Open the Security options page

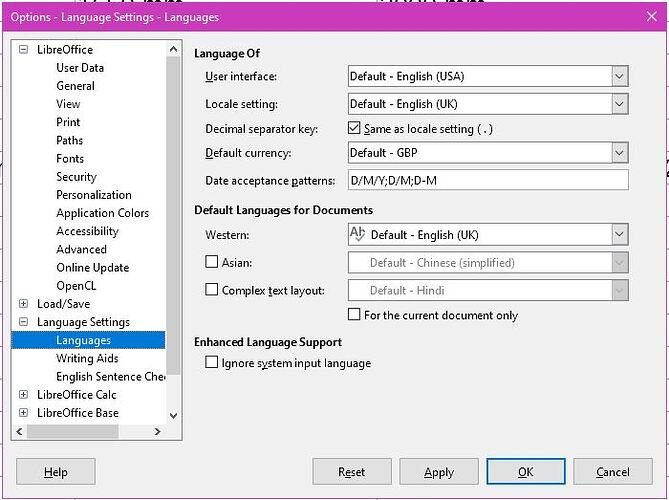(76, 177)
